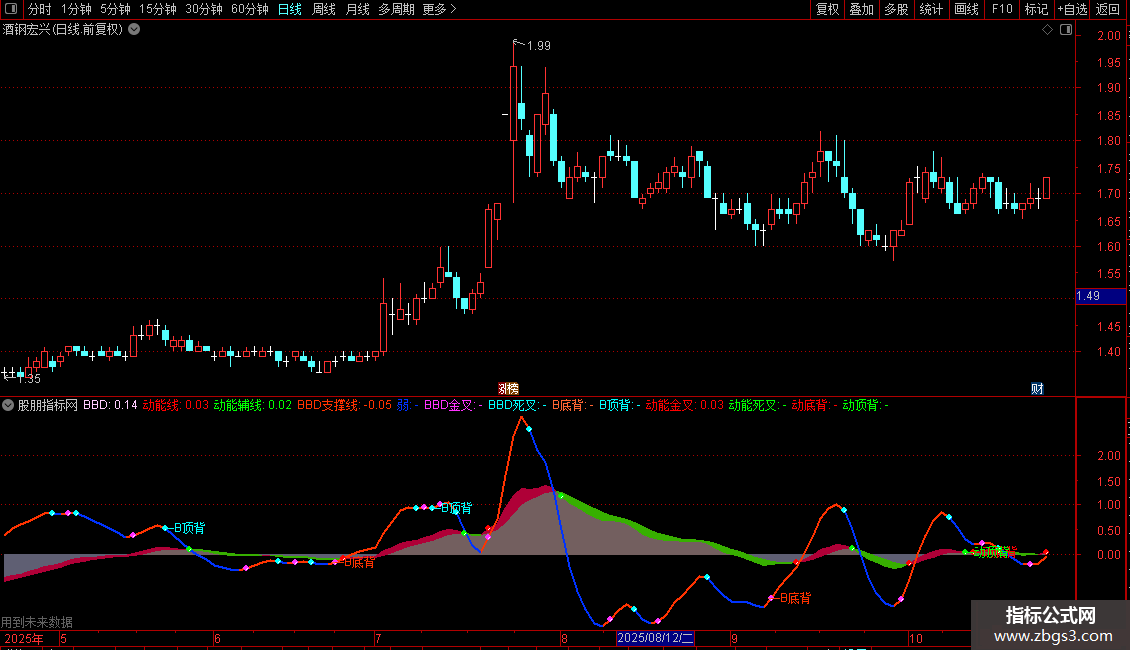Click the 股朋指标网 indicator name

(x=48, y=405)
